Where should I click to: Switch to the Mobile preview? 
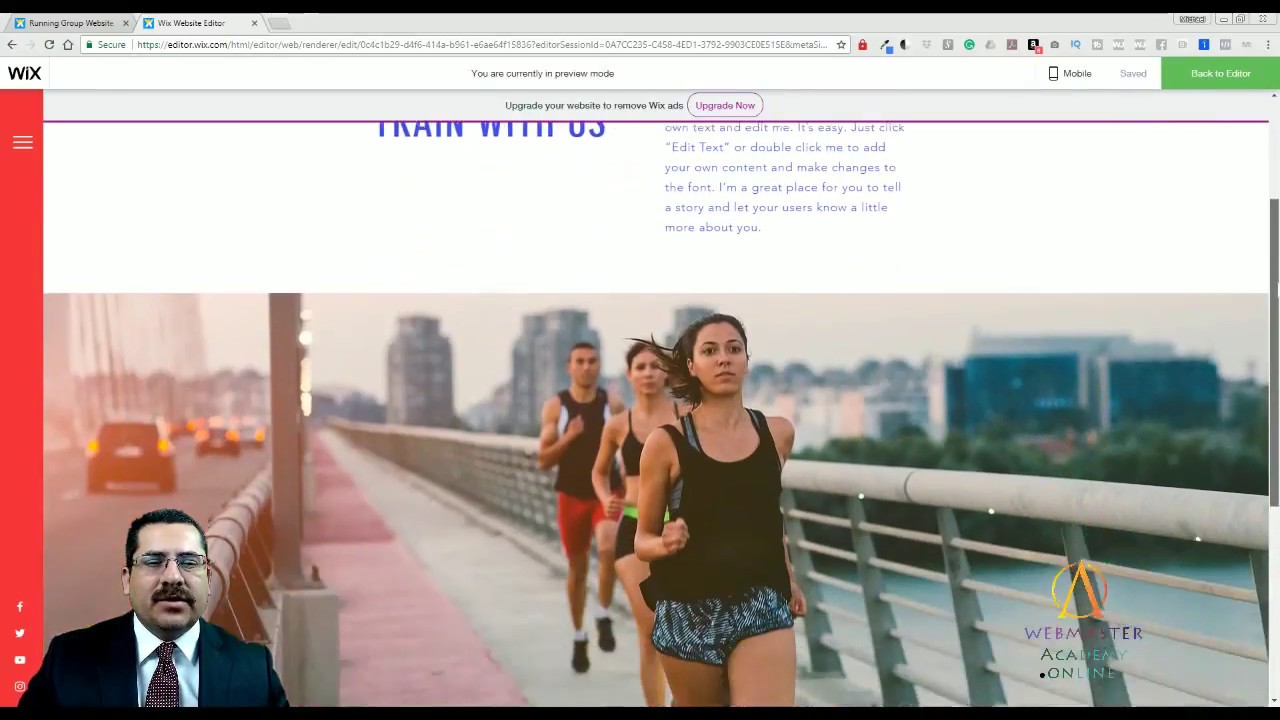tap(1069, 73)
